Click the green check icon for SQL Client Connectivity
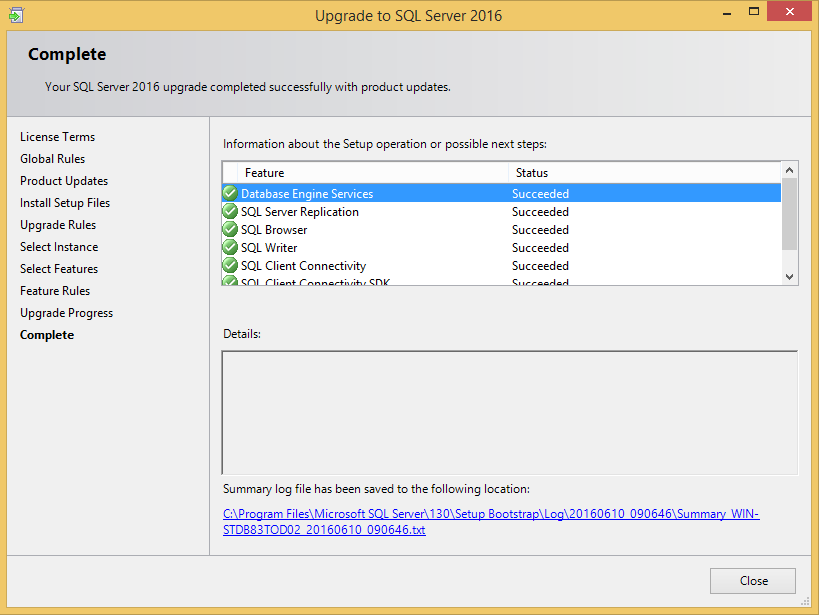The height and width of the screenshot is (615, 819). coord(230,265)
